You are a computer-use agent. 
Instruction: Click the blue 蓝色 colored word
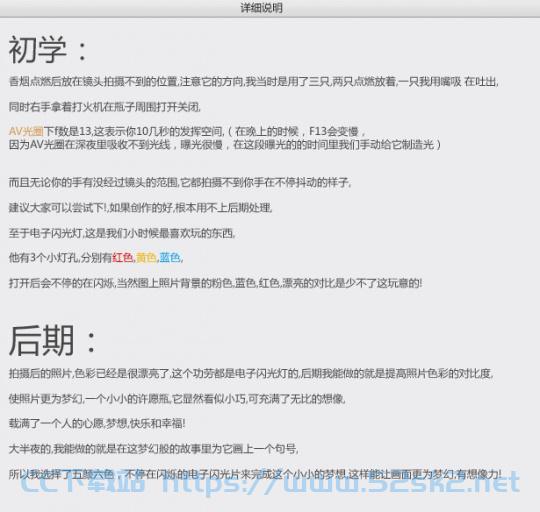[x=170, y=257]
